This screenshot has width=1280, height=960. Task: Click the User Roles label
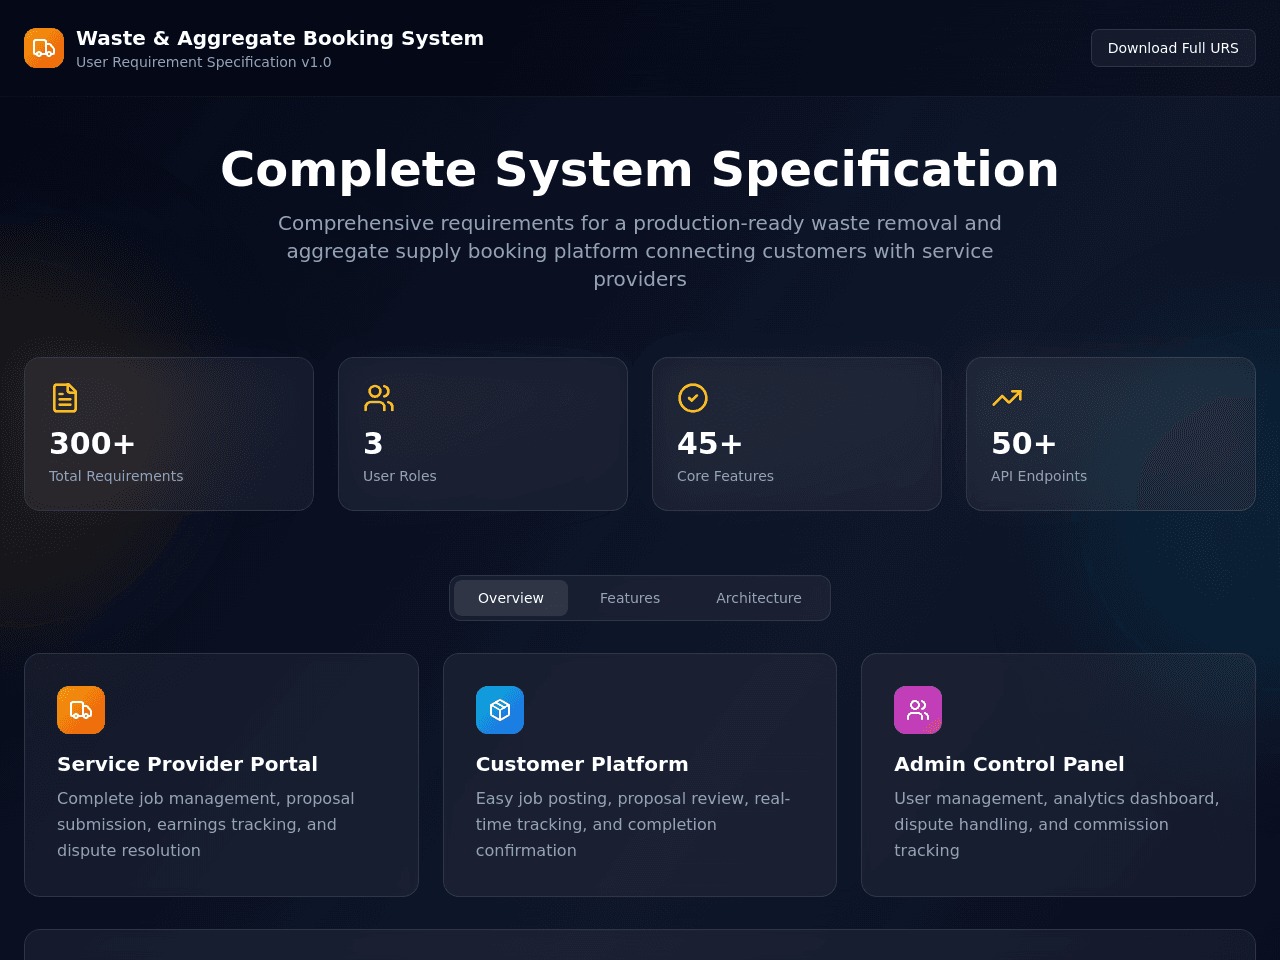[x=400, y=476]
